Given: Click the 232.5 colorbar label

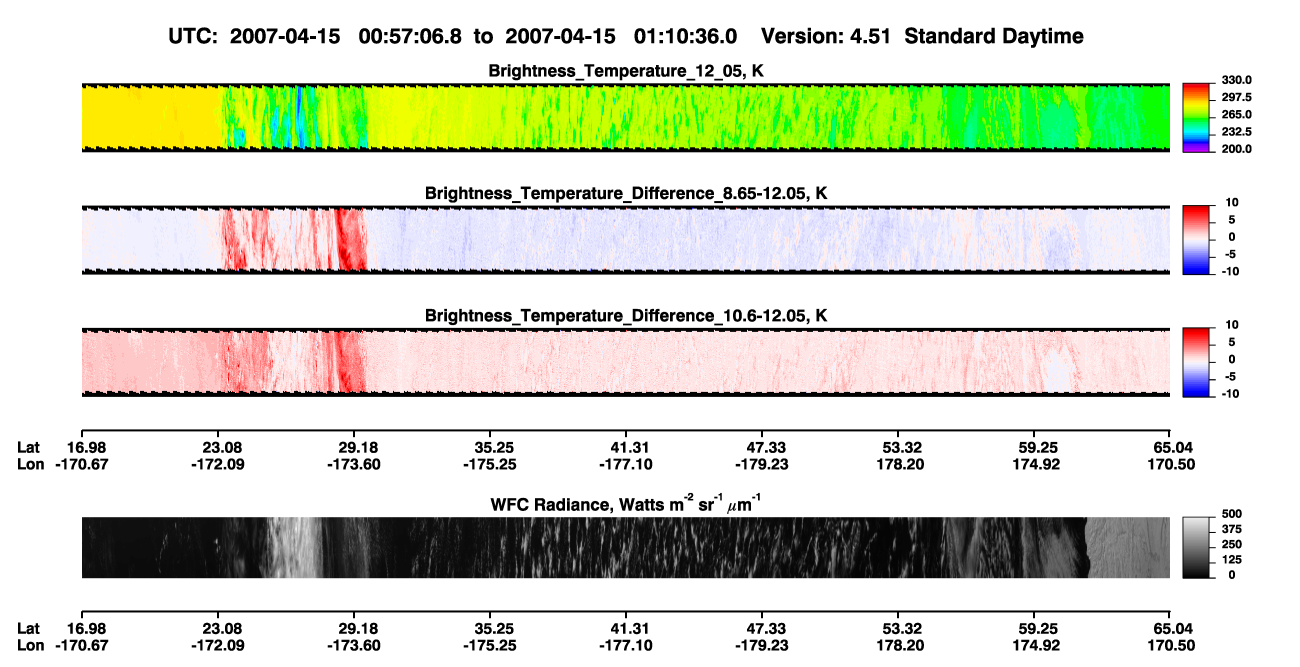Looking at the screenshot, I should [x=1236, y=131].
